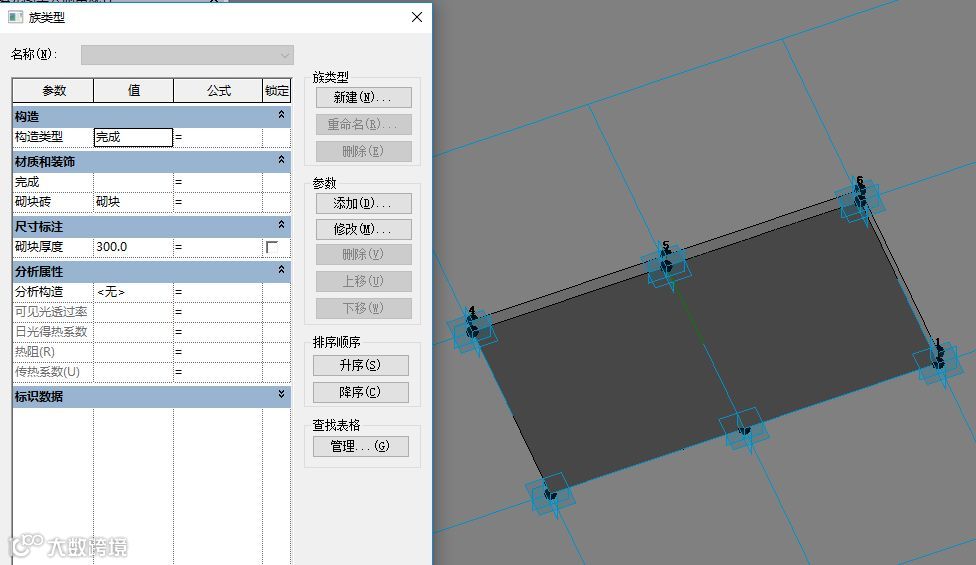This screenshot has height=565, width=976.
Task: Select the 可见光透过率 parameter row
Action: (x=53, y=312)
